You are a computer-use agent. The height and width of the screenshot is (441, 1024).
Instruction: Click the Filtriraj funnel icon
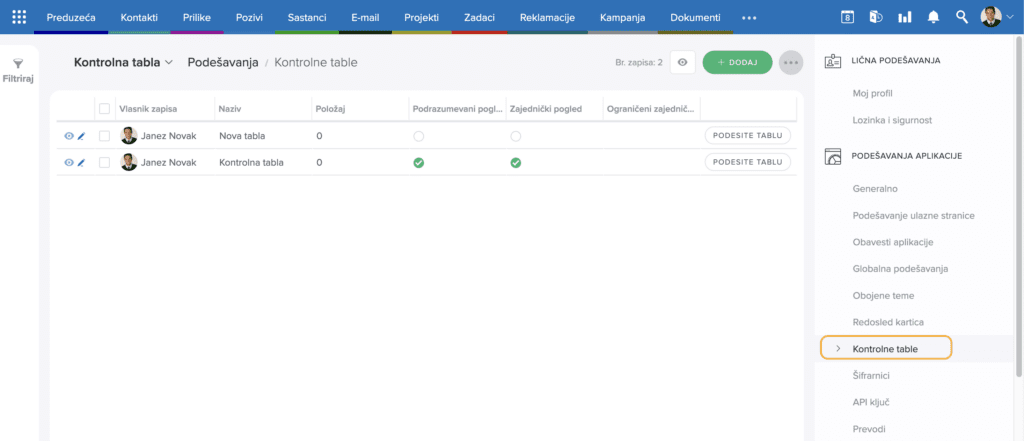coord(18,64)
